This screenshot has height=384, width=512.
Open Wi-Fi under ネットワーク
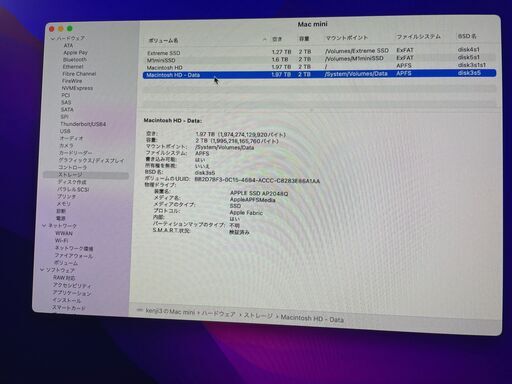(61, 240)
